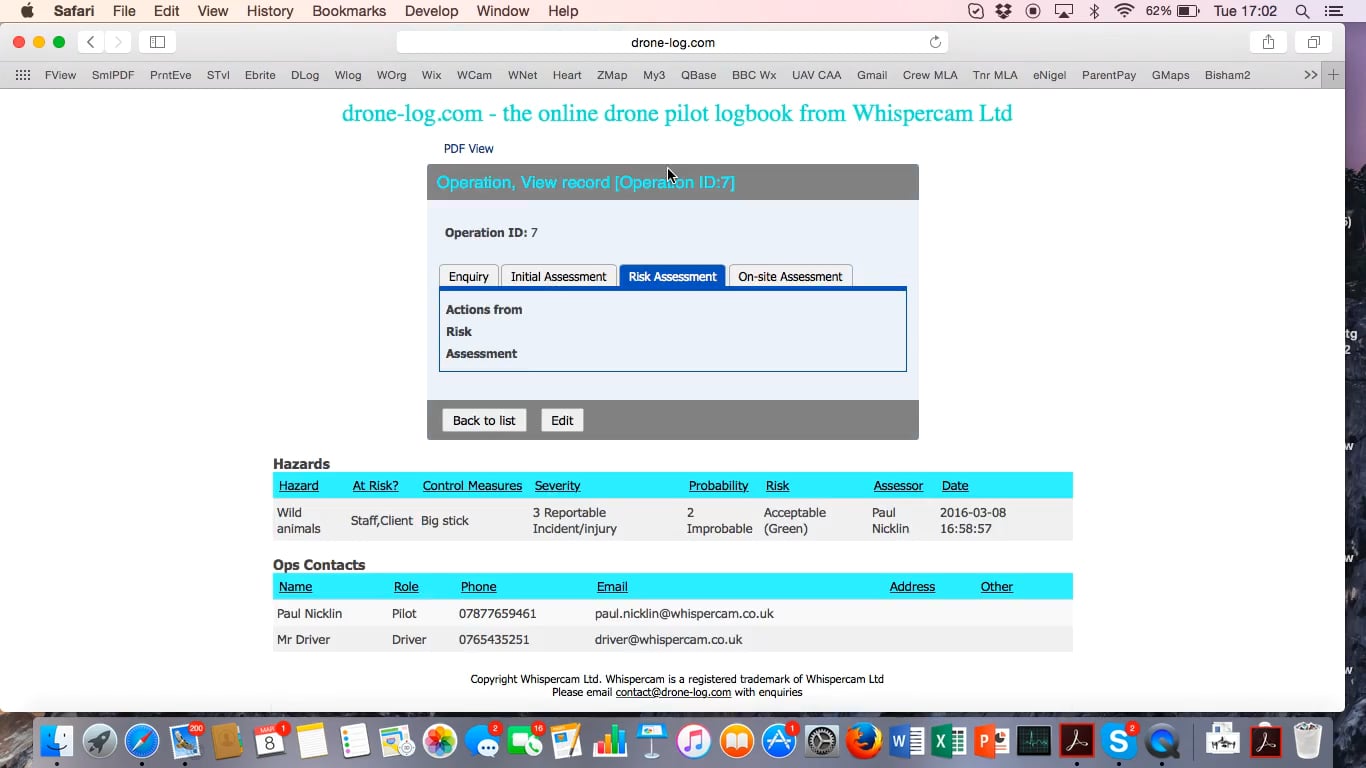1366x768 pixels.
Task: Open App Store in the Dock
Action: pos(779,742)
